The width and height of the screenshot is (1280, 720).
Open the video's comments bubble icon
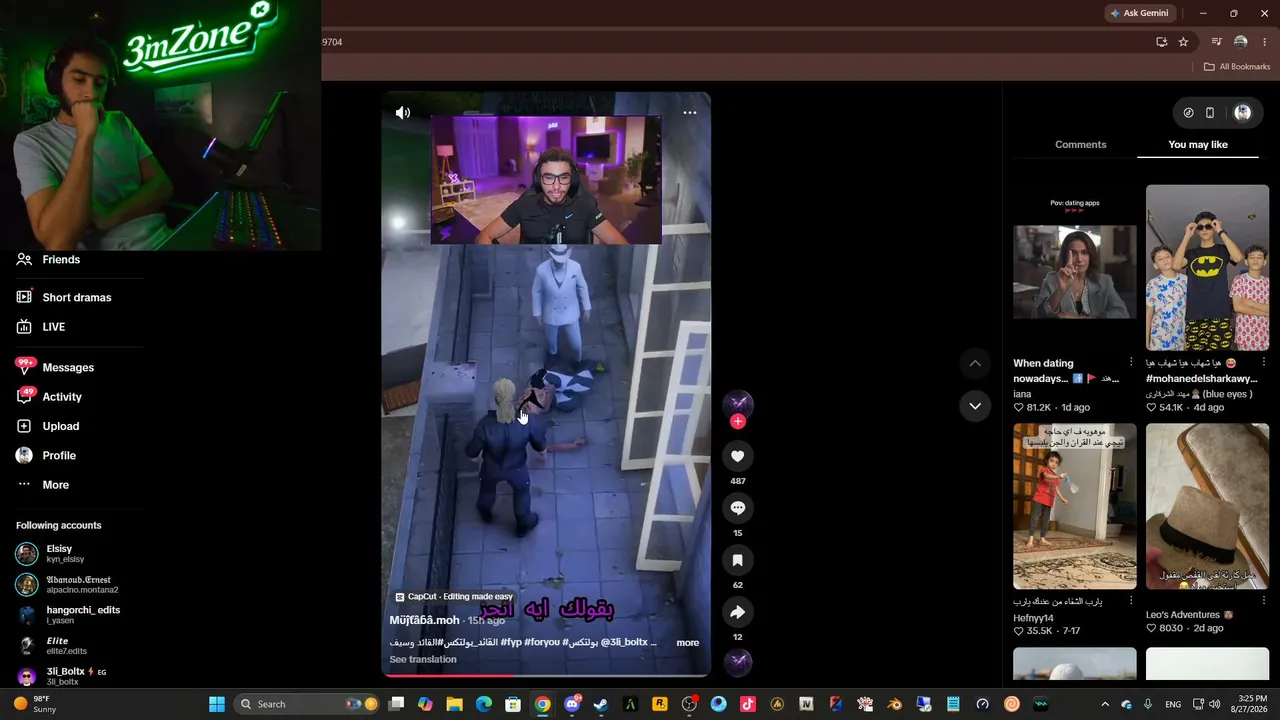tap(738, 508)
